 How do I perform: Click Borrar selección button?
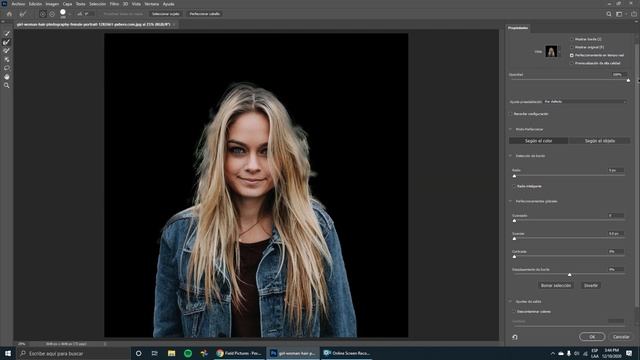point(556,286)
